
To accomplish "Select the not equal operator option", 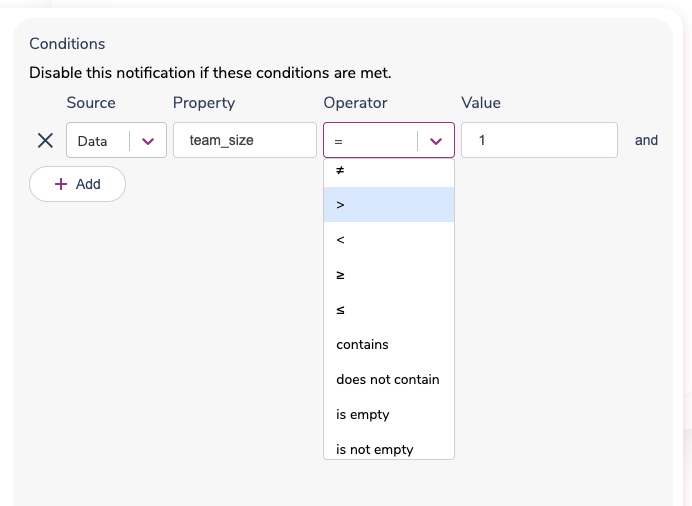I will (x=389, y=172).
